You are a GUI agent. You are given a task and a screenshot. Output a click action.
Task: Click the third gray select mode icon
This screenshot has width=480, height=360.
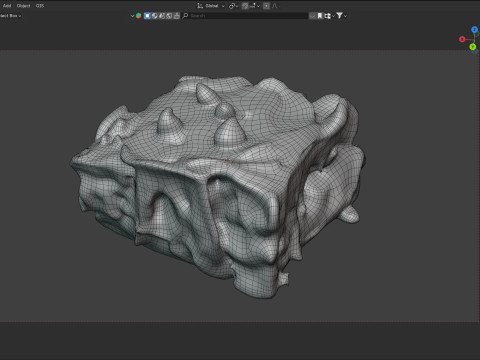click(162, 16)
